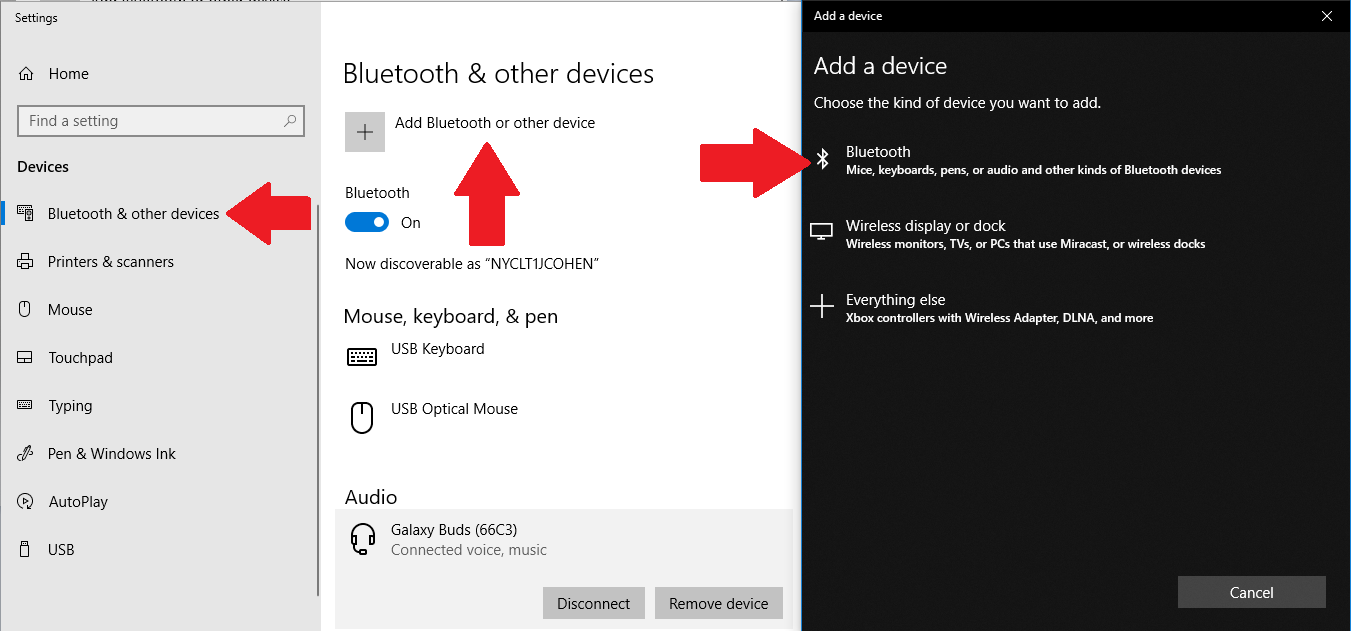Cancel the Add a device dialog
This screenshot has width=1351, height=631.
point(1251,592)
